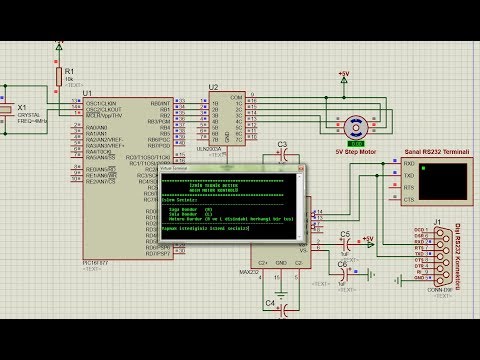
Task: Click the 'RA0/AN0' pin label on U1
Action: [96, 128]
